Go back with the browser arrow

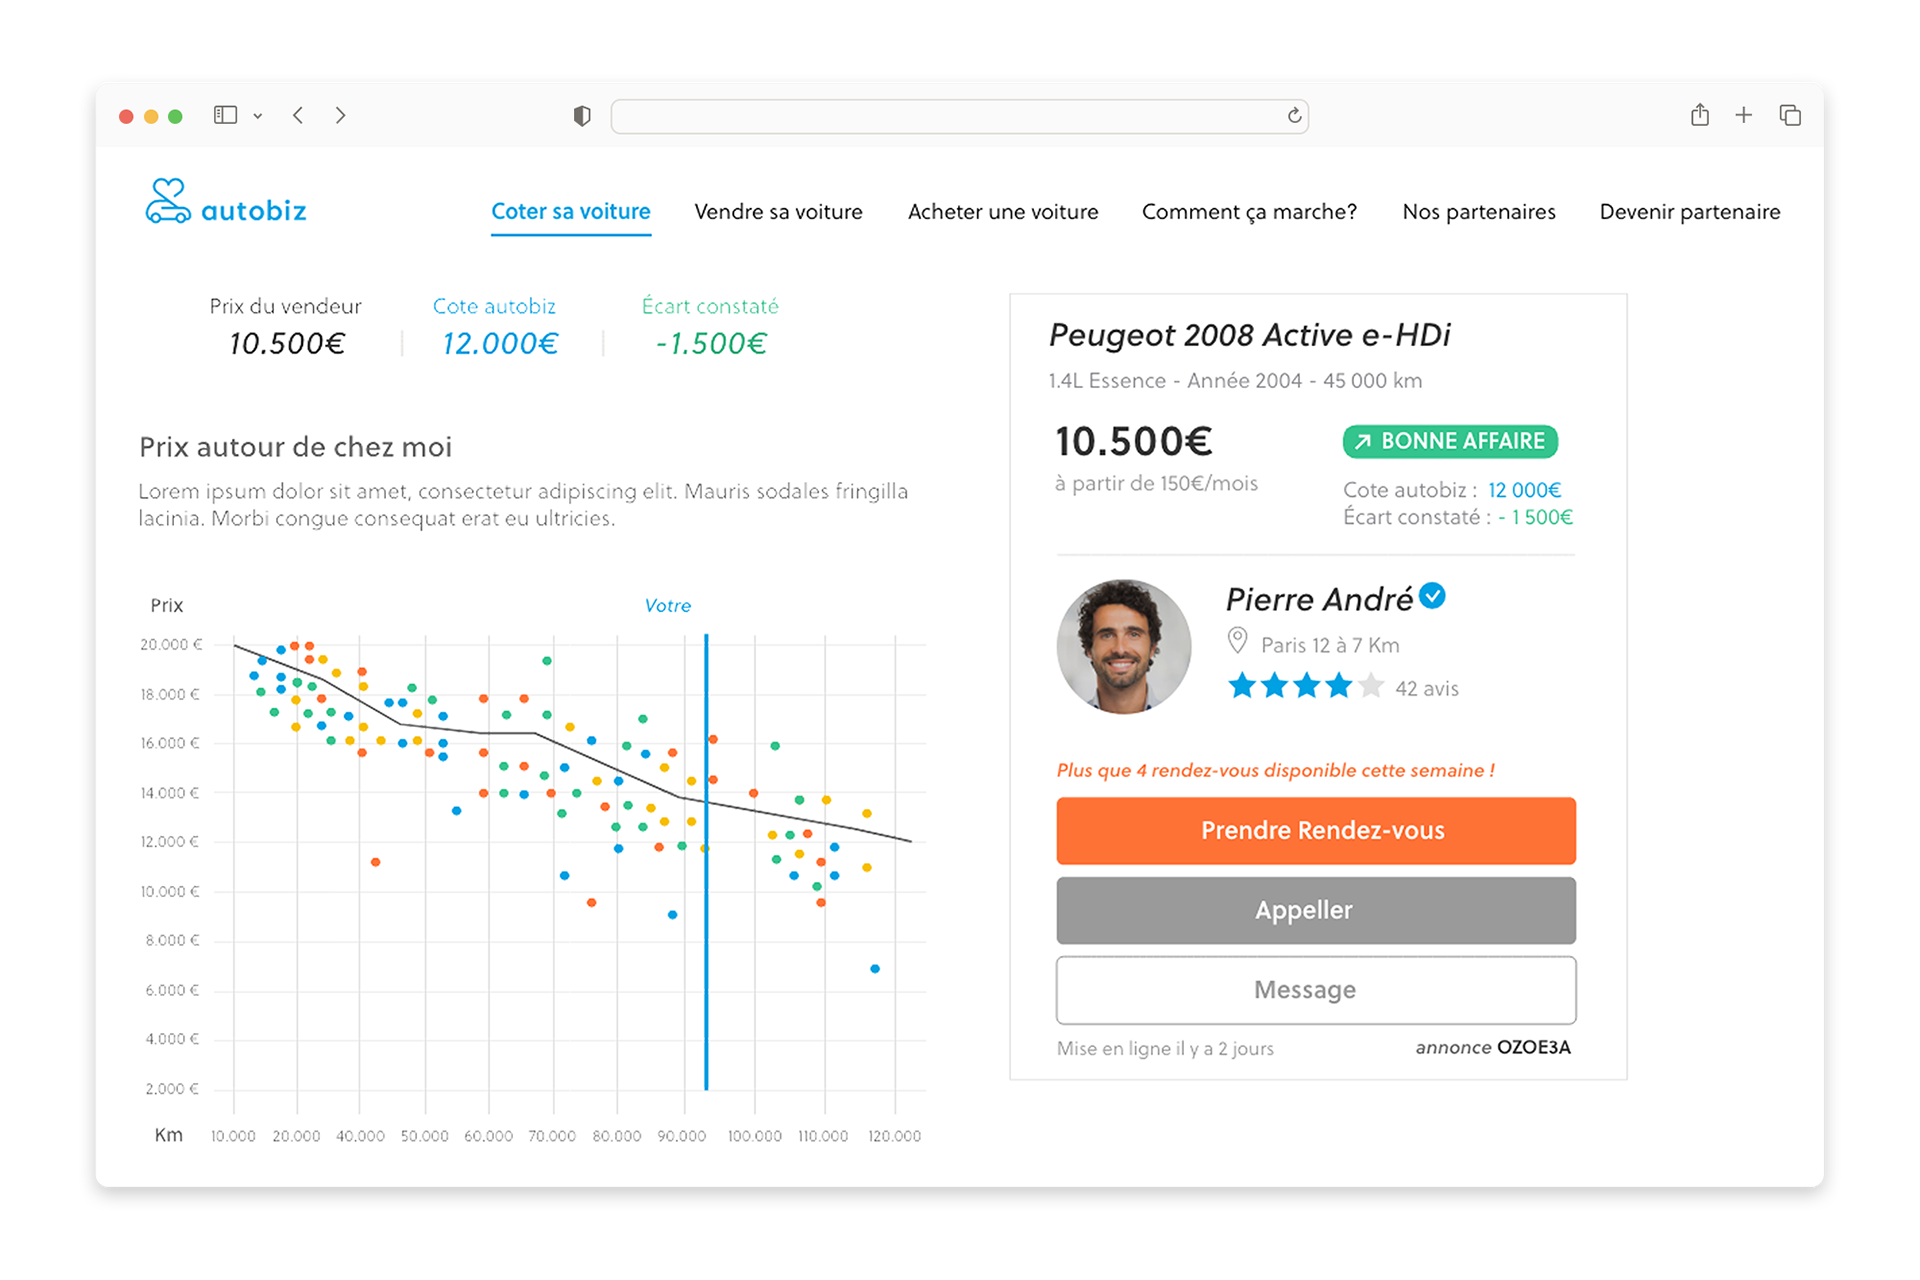298,115
